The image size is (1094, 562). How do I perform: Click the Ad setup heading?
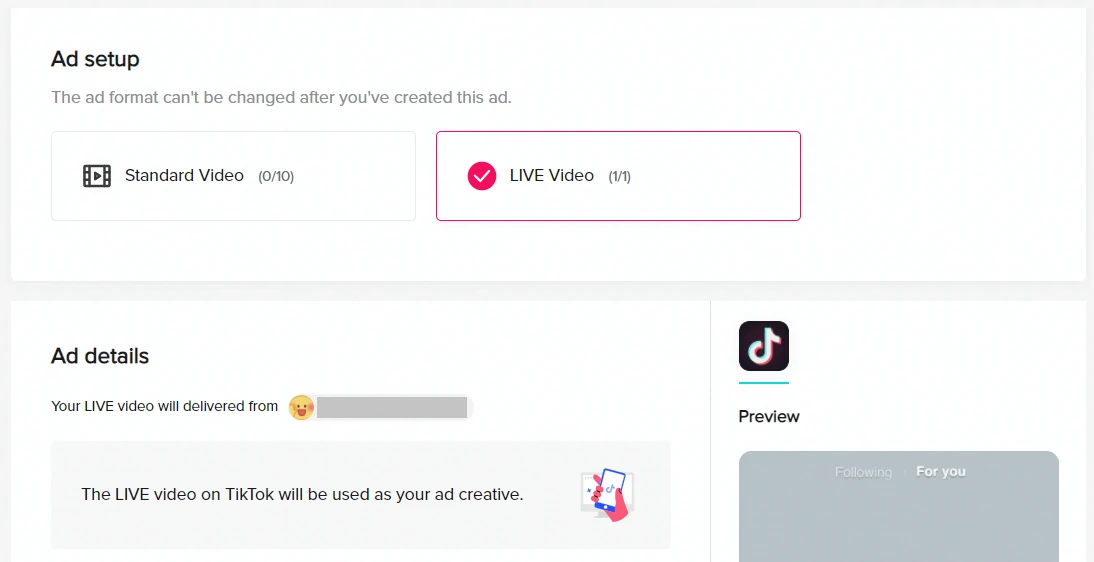tap(95, 59)
